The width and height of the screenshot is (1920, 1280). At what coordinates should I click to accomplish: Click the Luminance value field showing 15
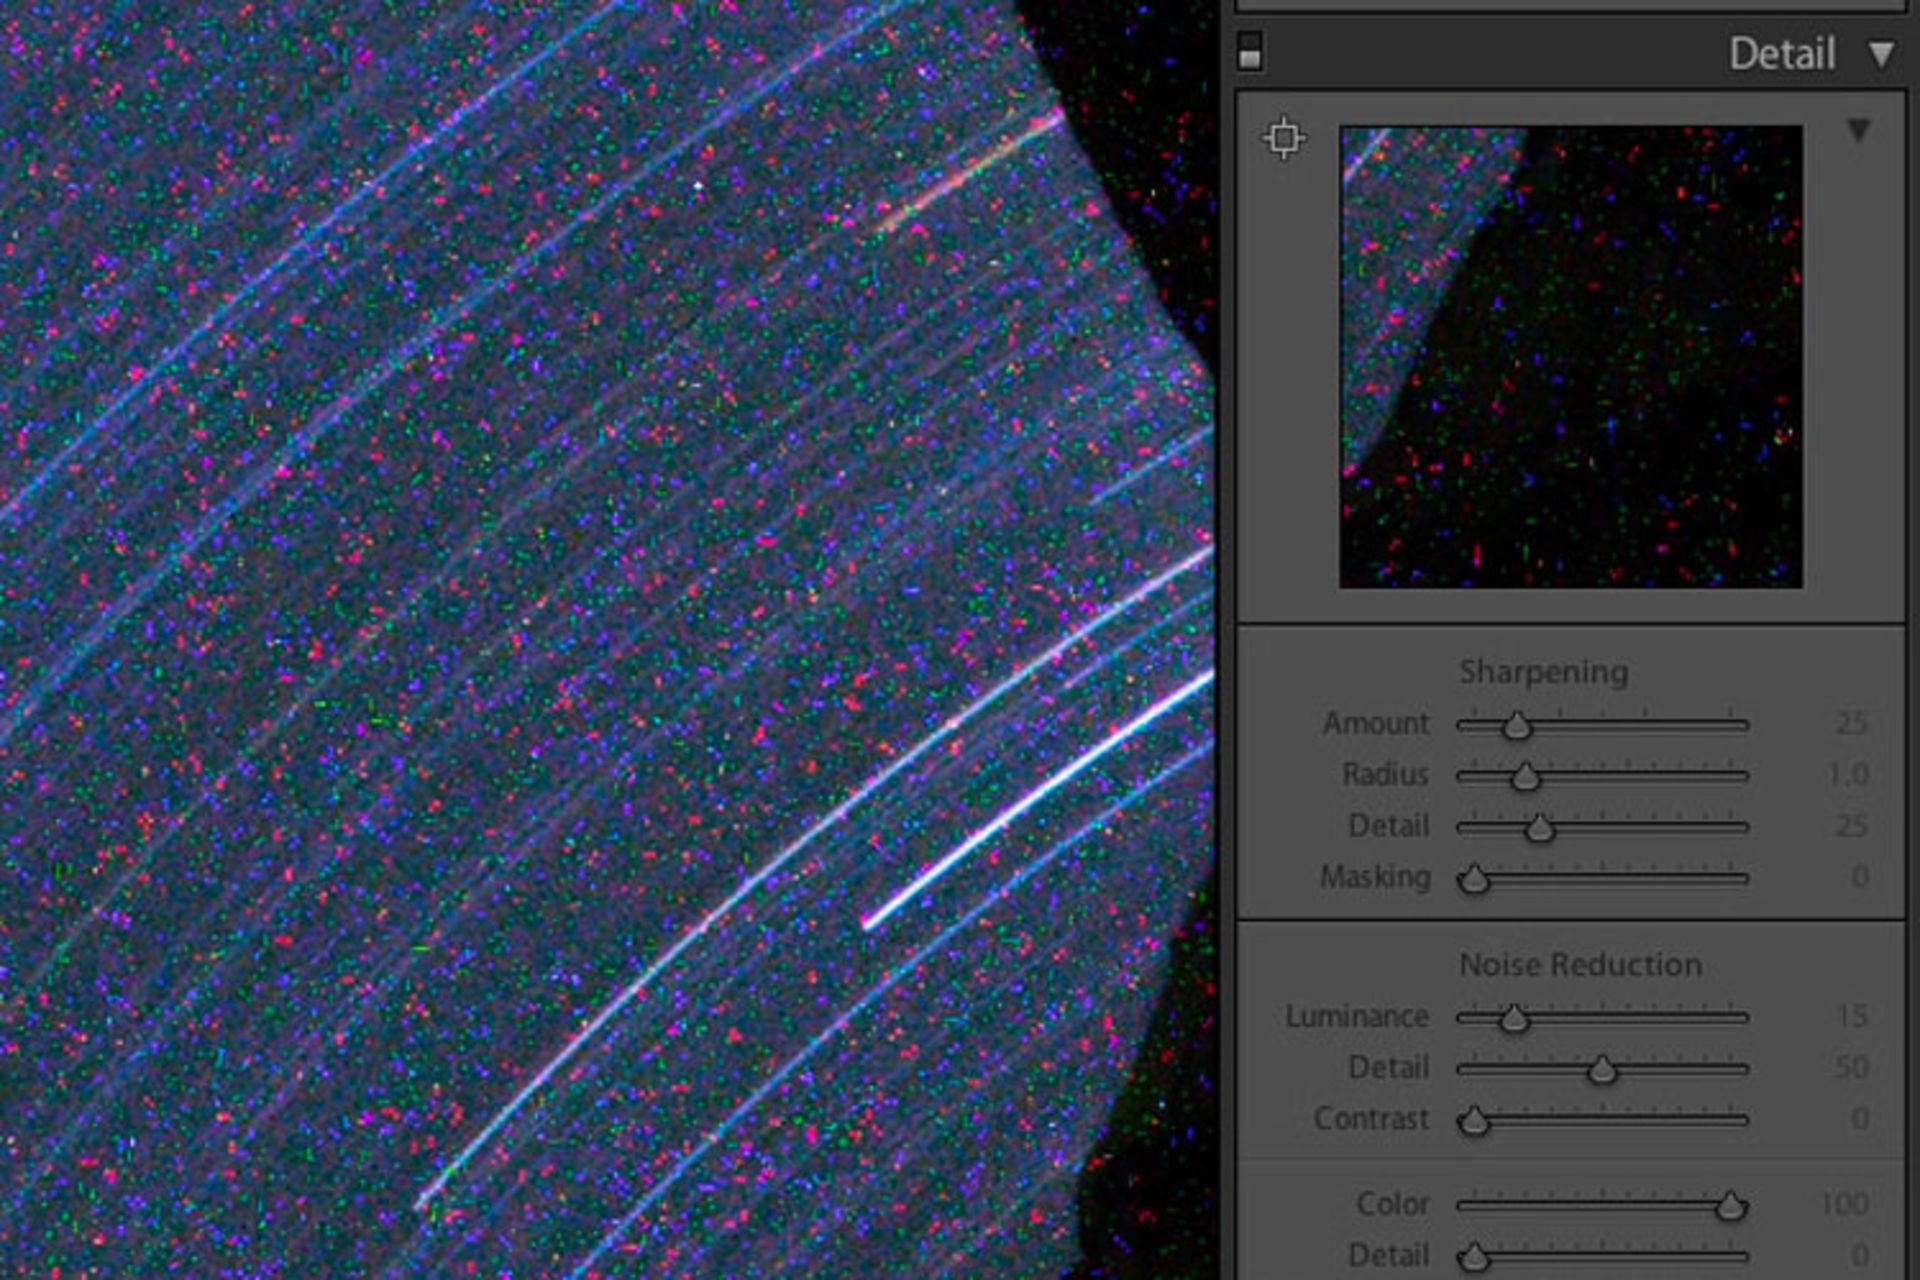coord(1851,1017)
